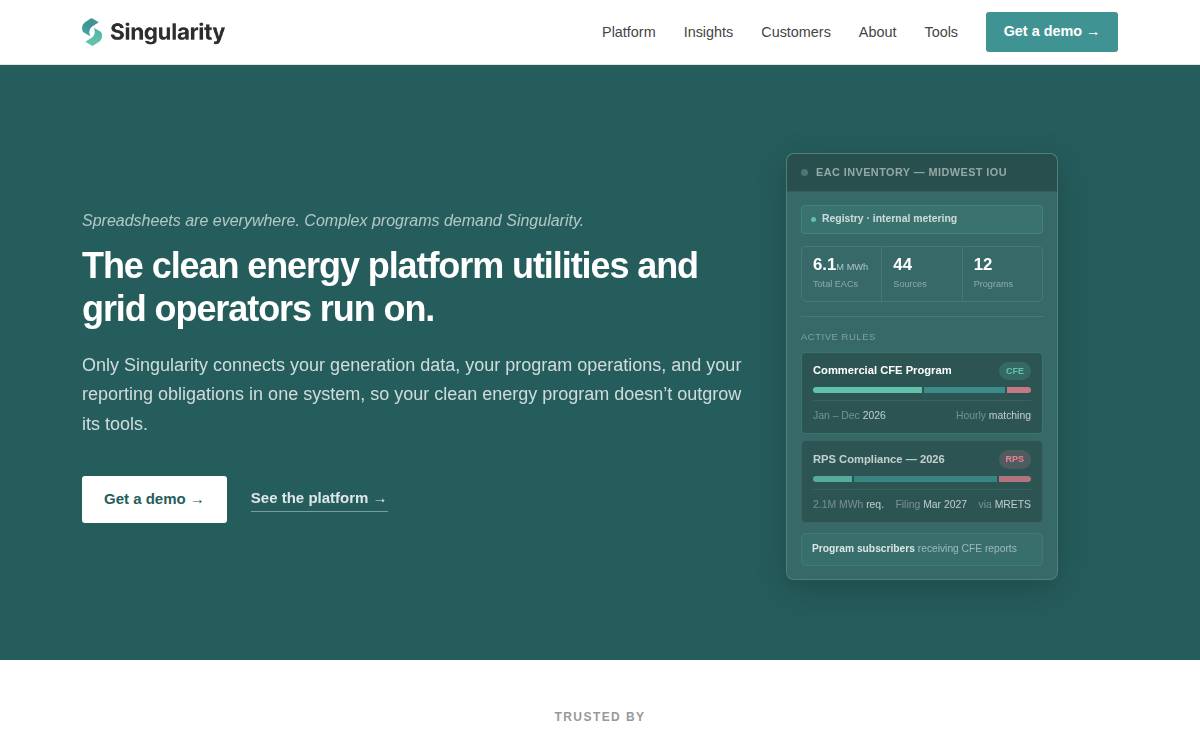Click the gray status dot beside EAC Inventory
The width and height of the screenshot is (1200, 750).
pos(804,172)
